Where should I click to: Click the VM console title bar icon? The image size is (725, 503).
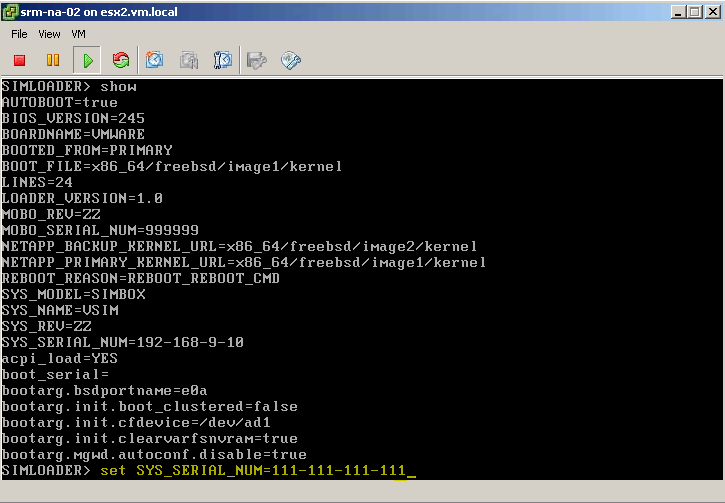coord(10,12)
